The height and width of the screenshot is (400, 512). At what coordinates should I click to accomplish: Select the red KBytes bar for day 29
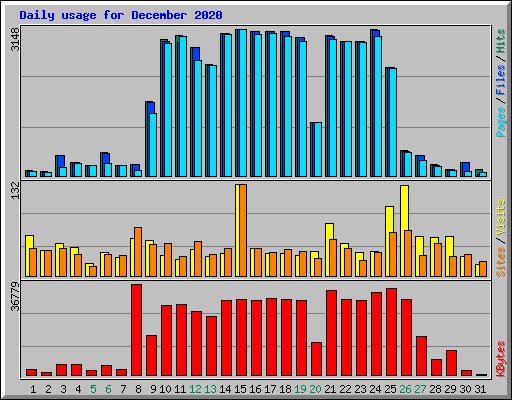pyautogui.click(x=451, y=363)
